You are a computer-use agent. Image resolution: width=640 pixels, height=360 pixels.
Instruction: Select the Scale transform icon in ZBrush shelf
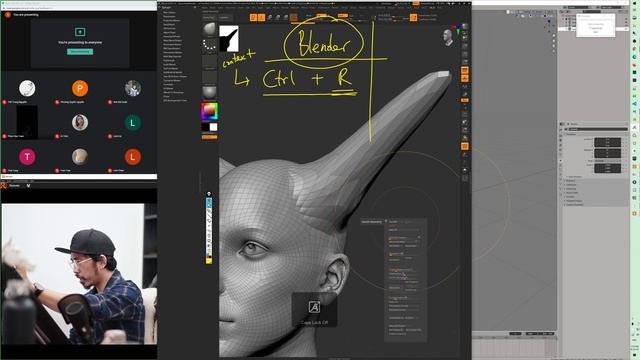click(x=278, y=17)
